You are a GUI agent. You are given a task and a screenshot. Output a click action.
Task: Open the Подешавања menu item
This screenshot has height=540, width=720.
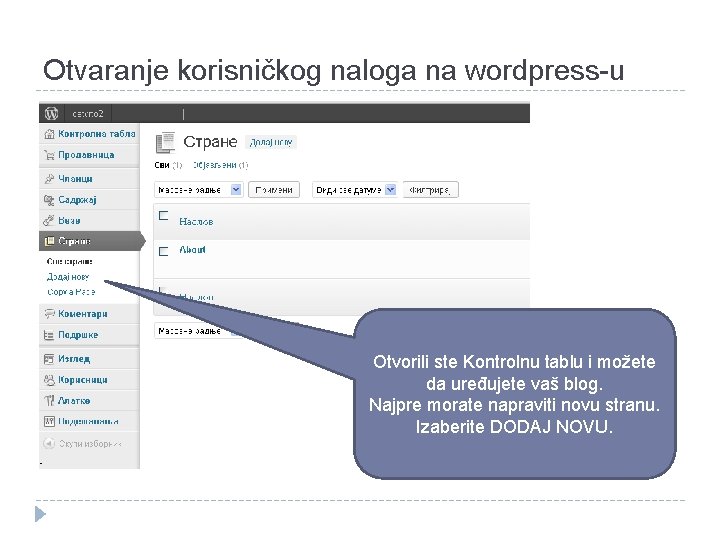tap(90, 422)
